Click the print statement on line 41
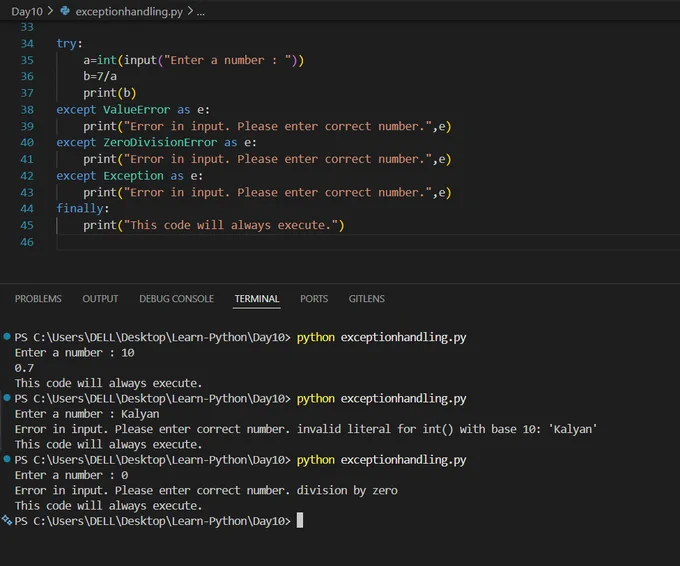The image size is (680, 566). 267,159
